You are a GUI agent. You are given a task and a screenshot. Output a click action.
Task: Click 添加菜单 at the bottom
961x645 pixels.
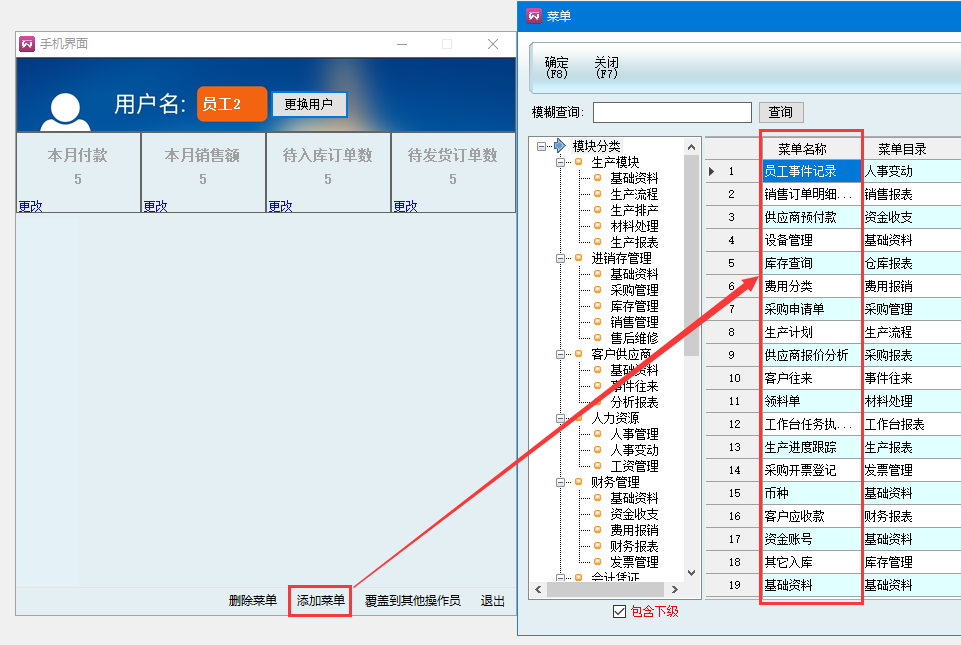(320, 601)
